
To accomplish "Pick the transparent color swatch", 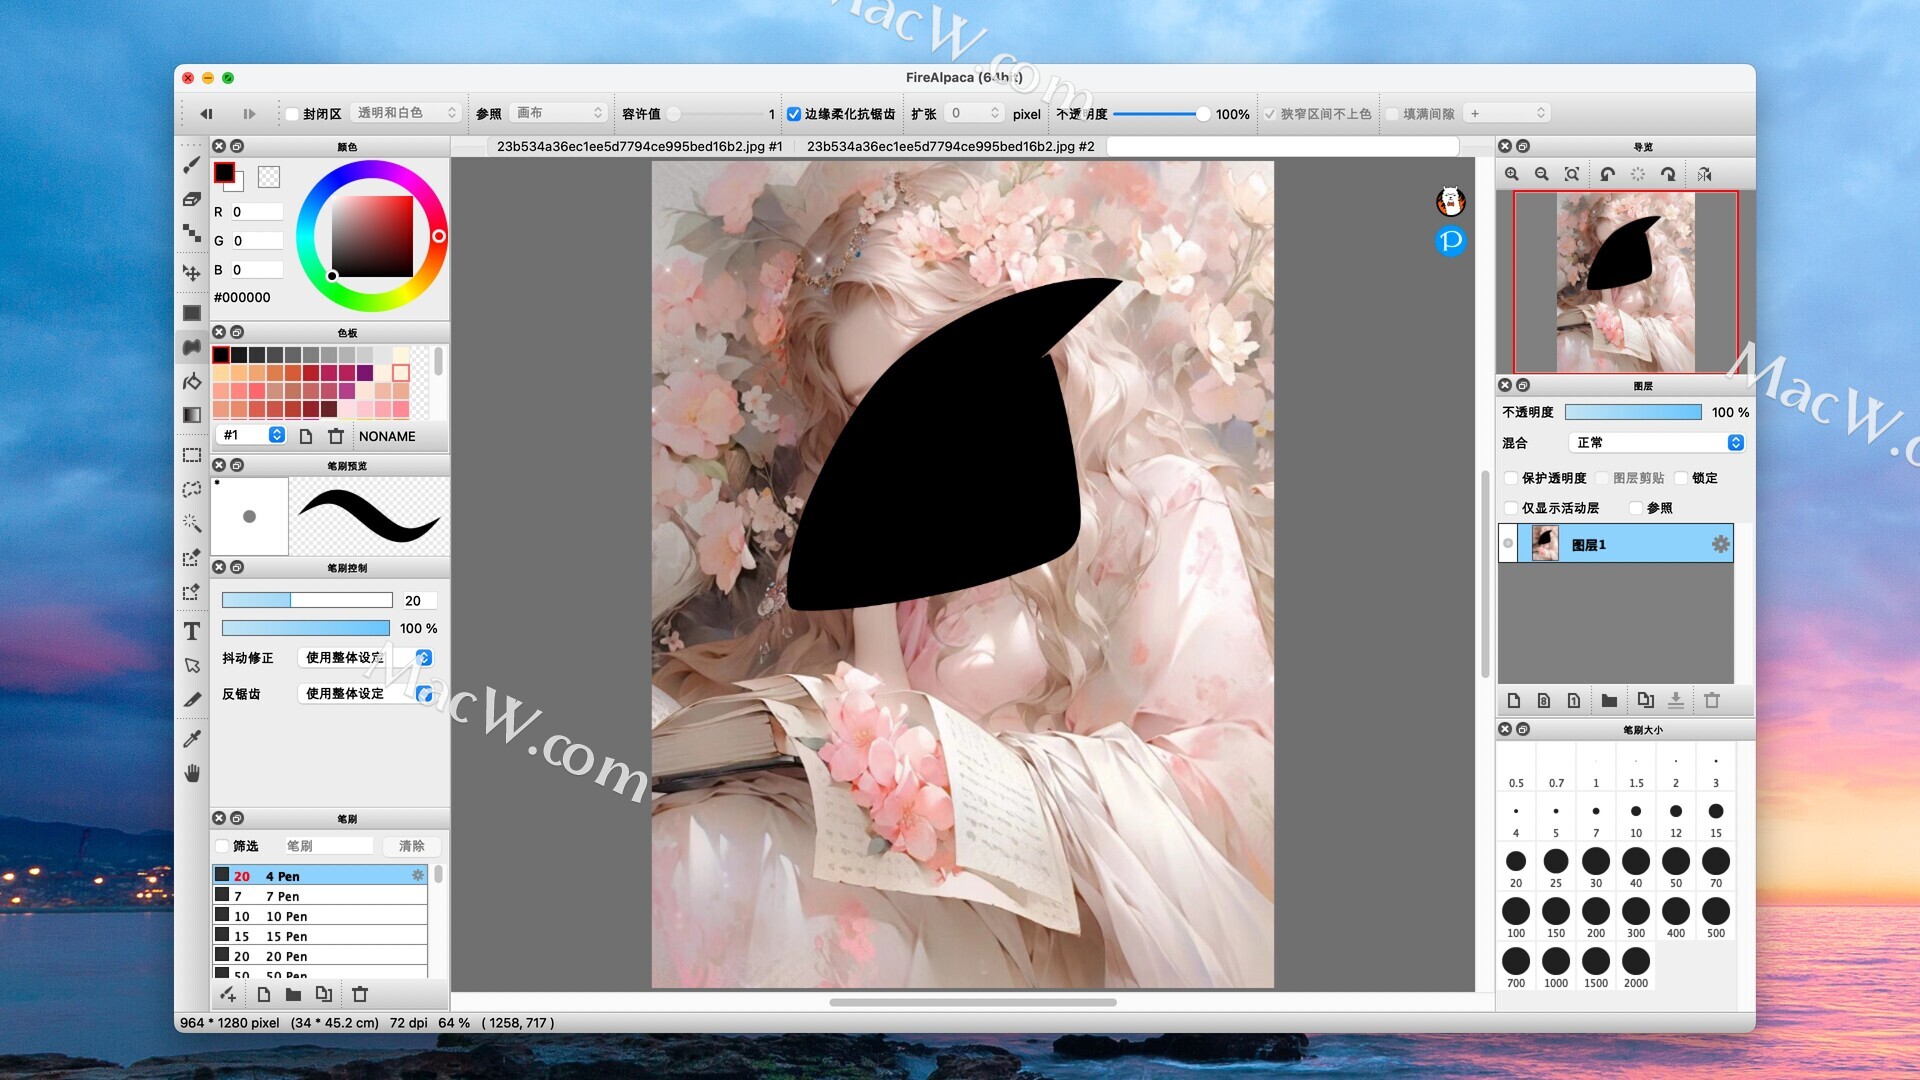I will point(269,177).
